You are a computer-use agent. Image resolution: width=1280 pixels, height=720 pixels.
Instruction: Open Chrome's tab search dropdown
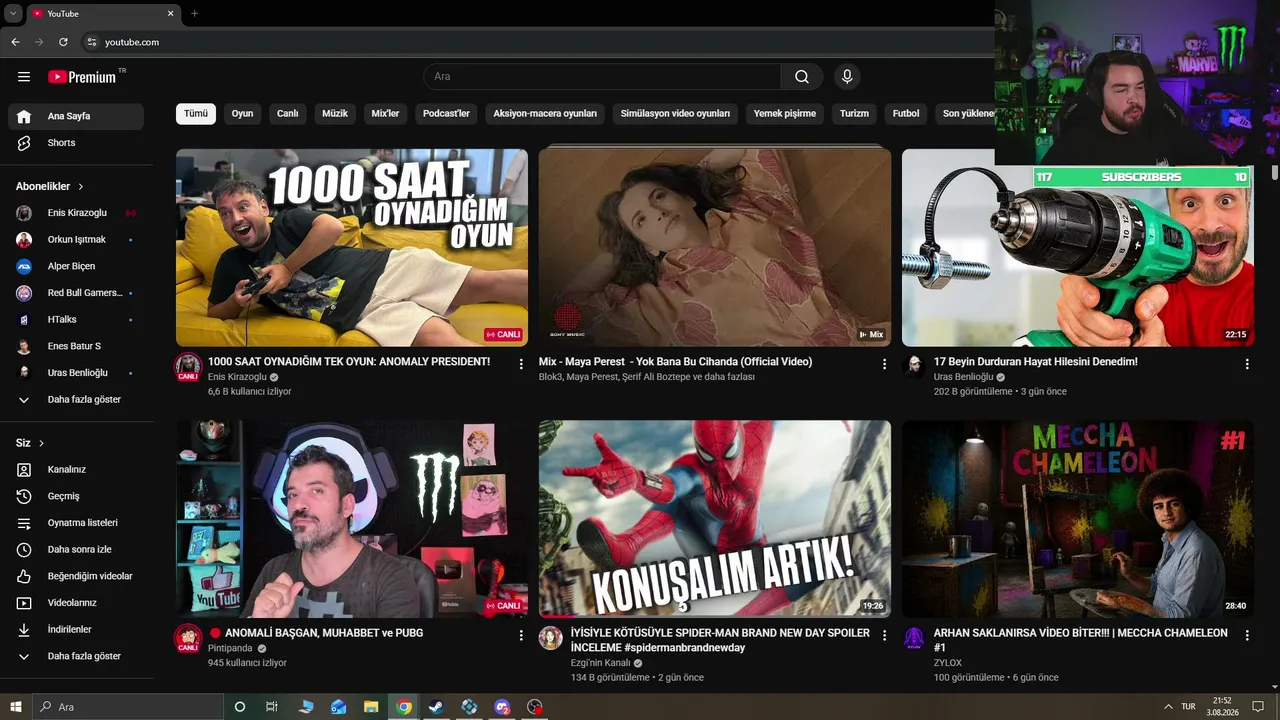coord(13,13)
